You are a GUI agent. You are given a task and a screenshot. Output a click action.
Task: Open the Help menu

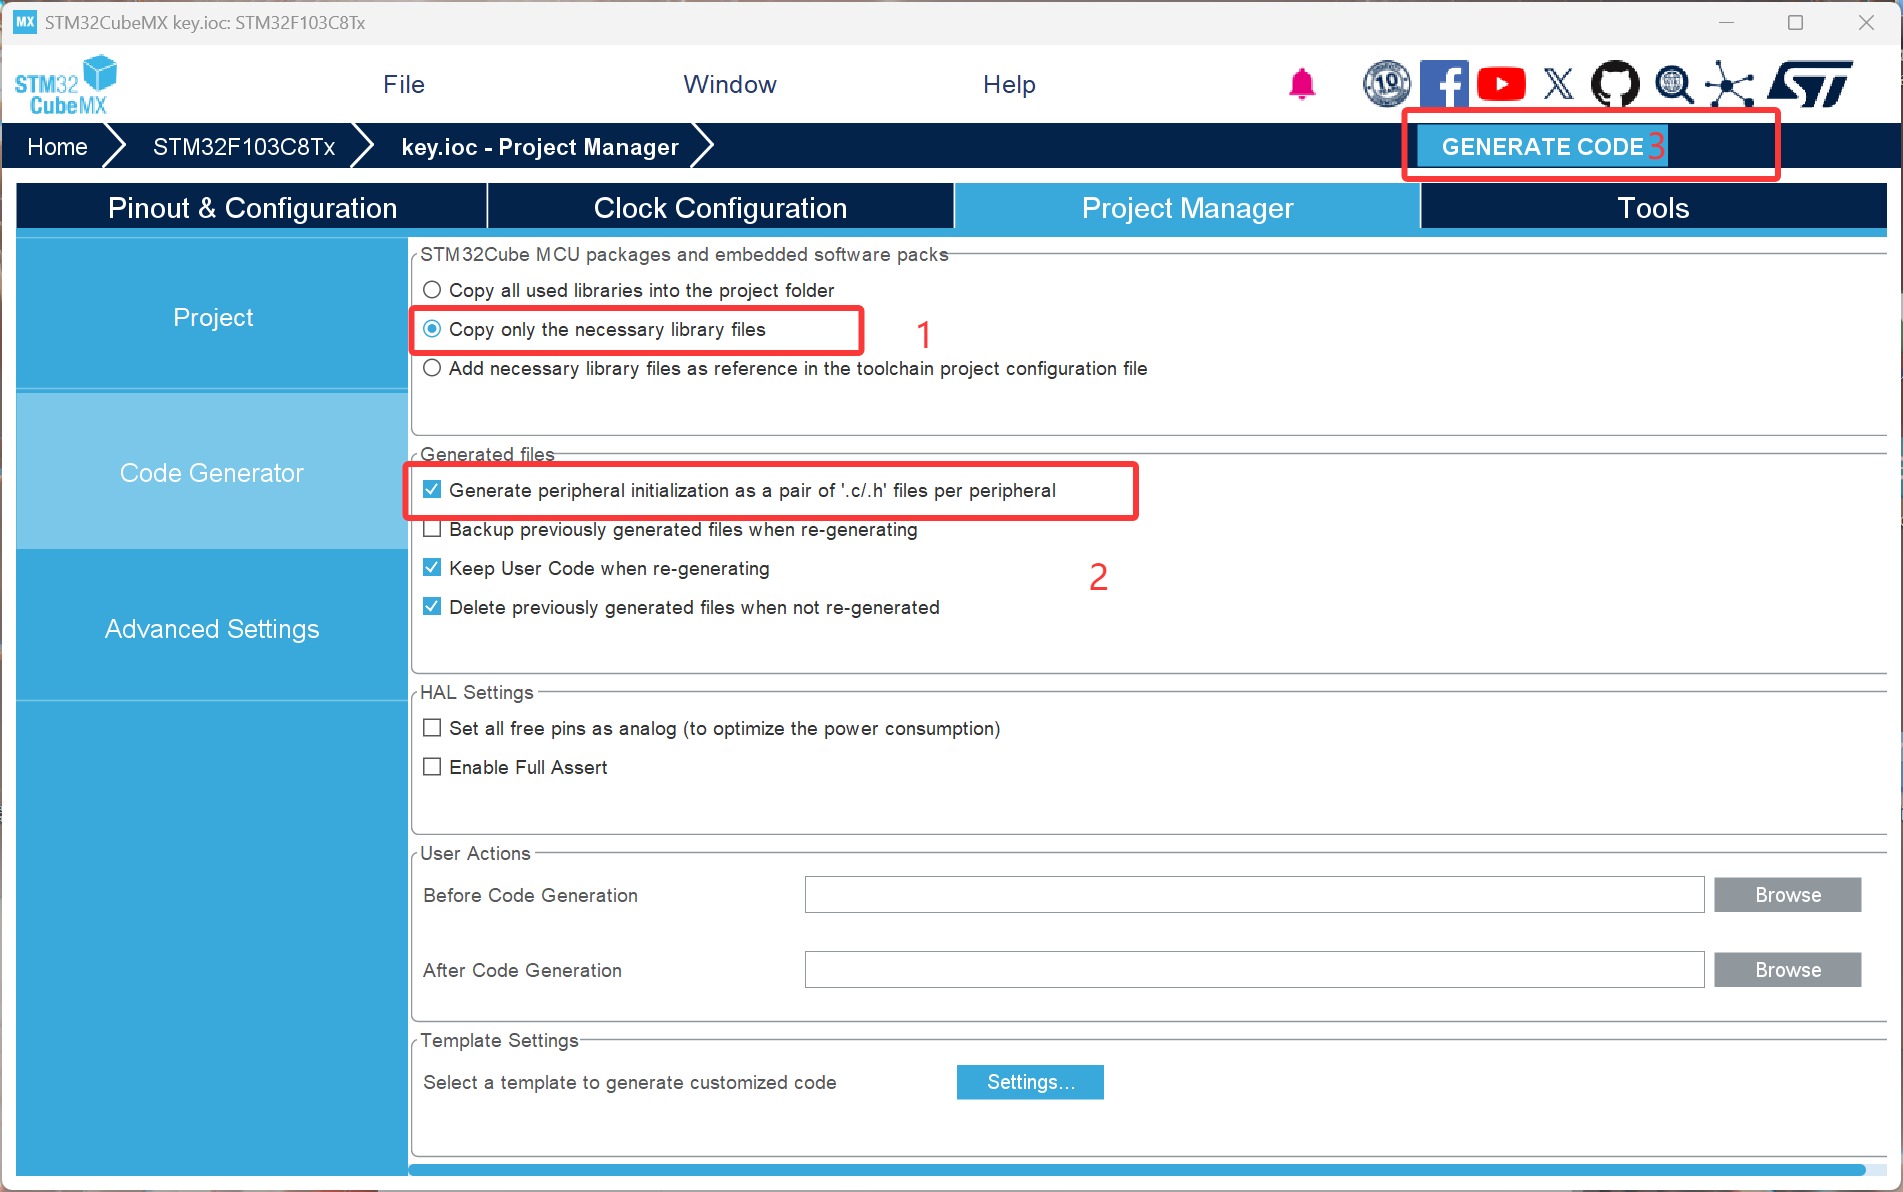coord(1009,85)
